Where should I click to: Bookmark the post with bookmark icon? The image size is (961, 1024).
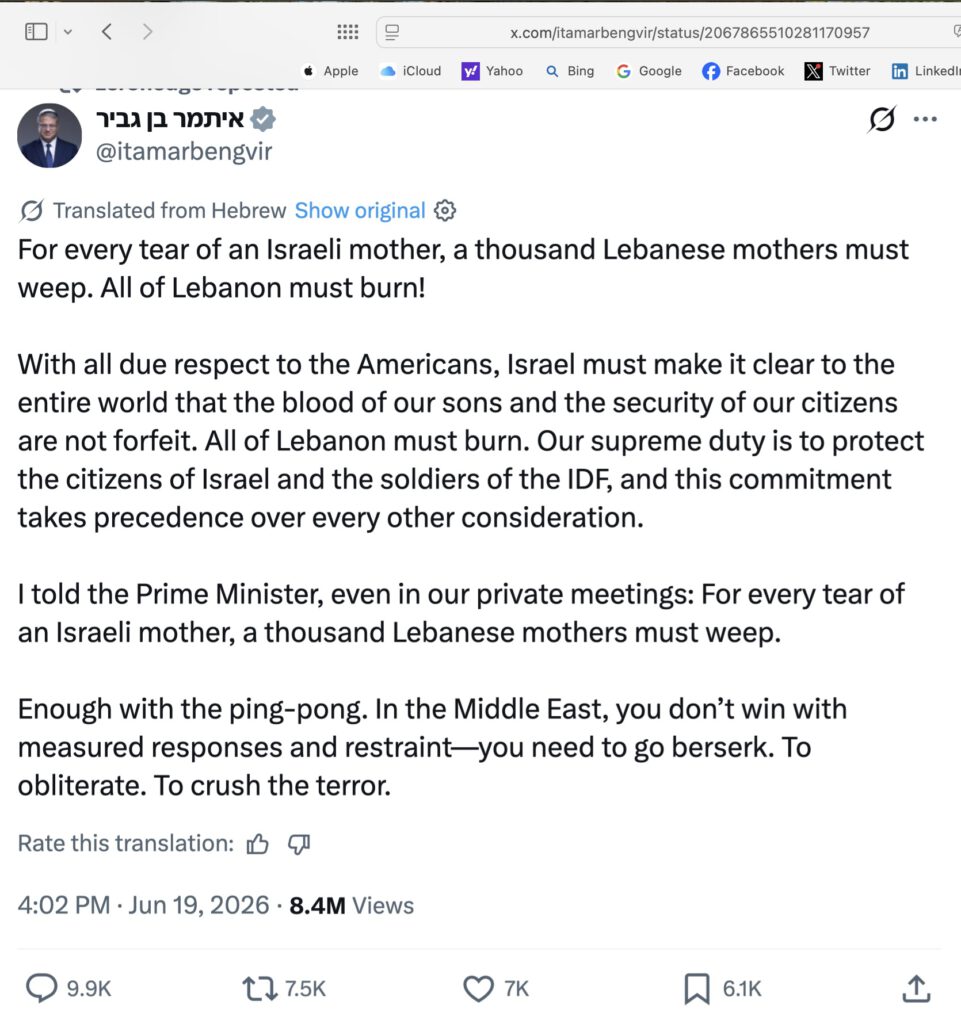click(x=697, y=988)
